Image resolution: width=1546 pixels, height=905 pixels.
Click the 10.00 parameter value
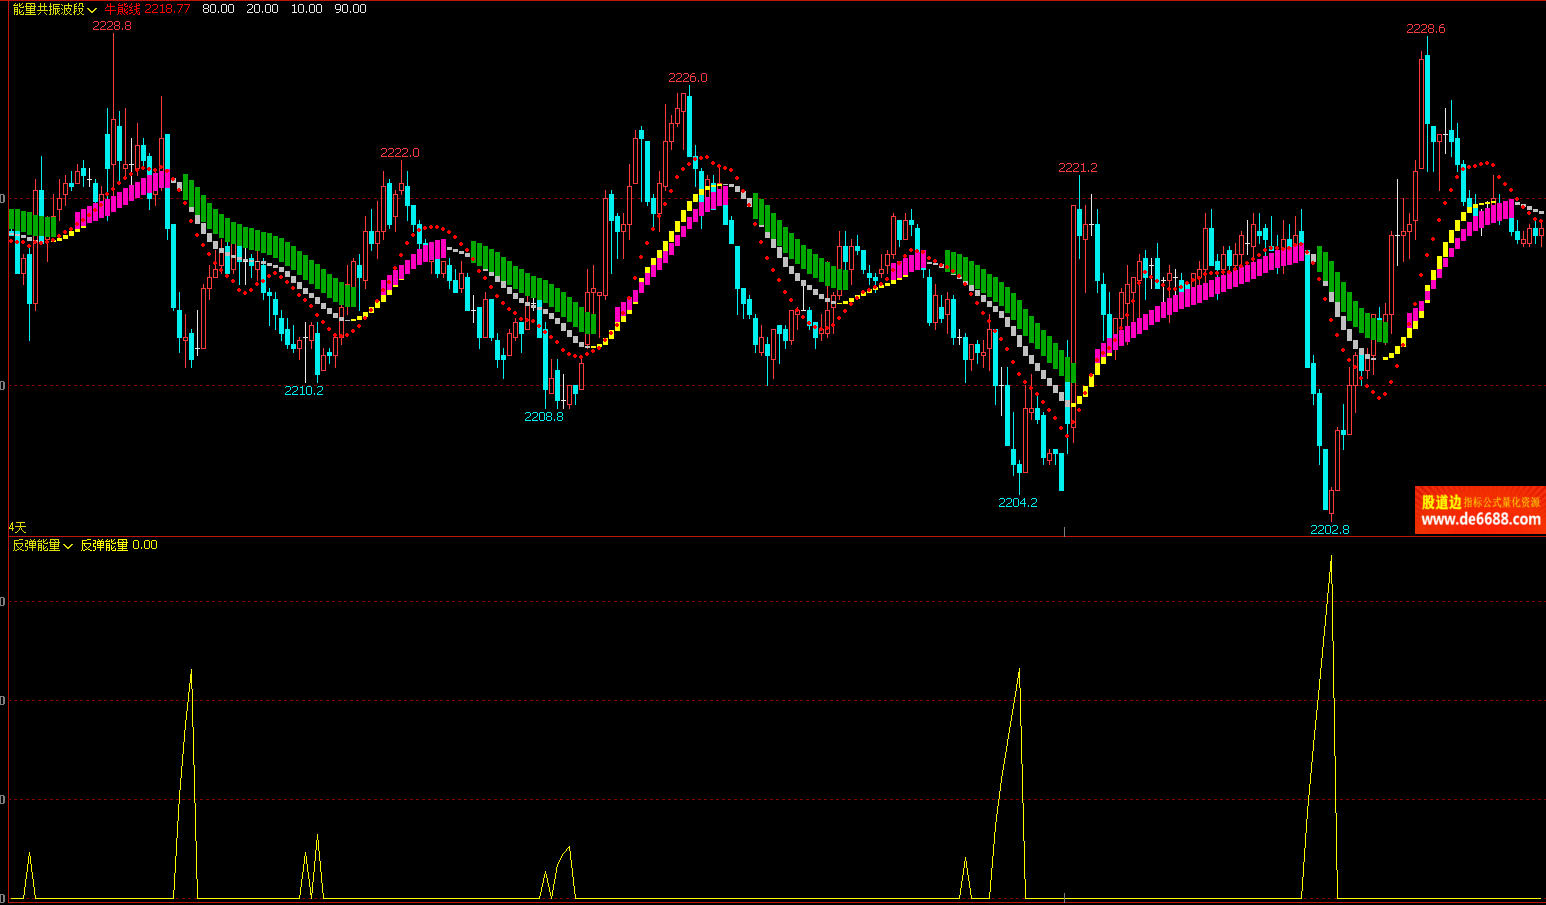(306, 9)
